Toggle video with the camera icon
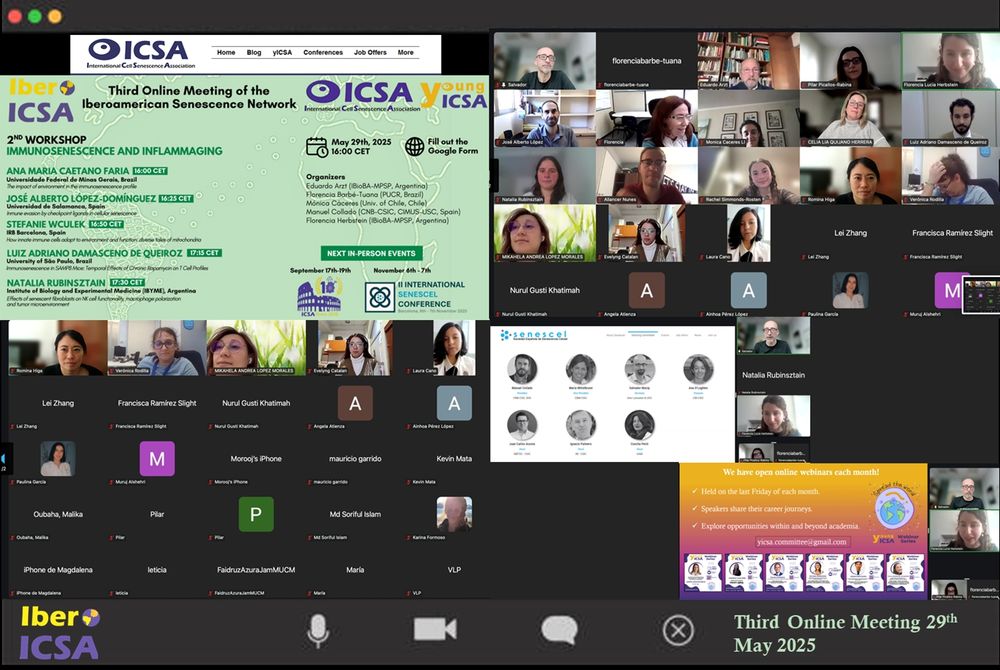Viewport: 1000px width, 670px height. 435,629
